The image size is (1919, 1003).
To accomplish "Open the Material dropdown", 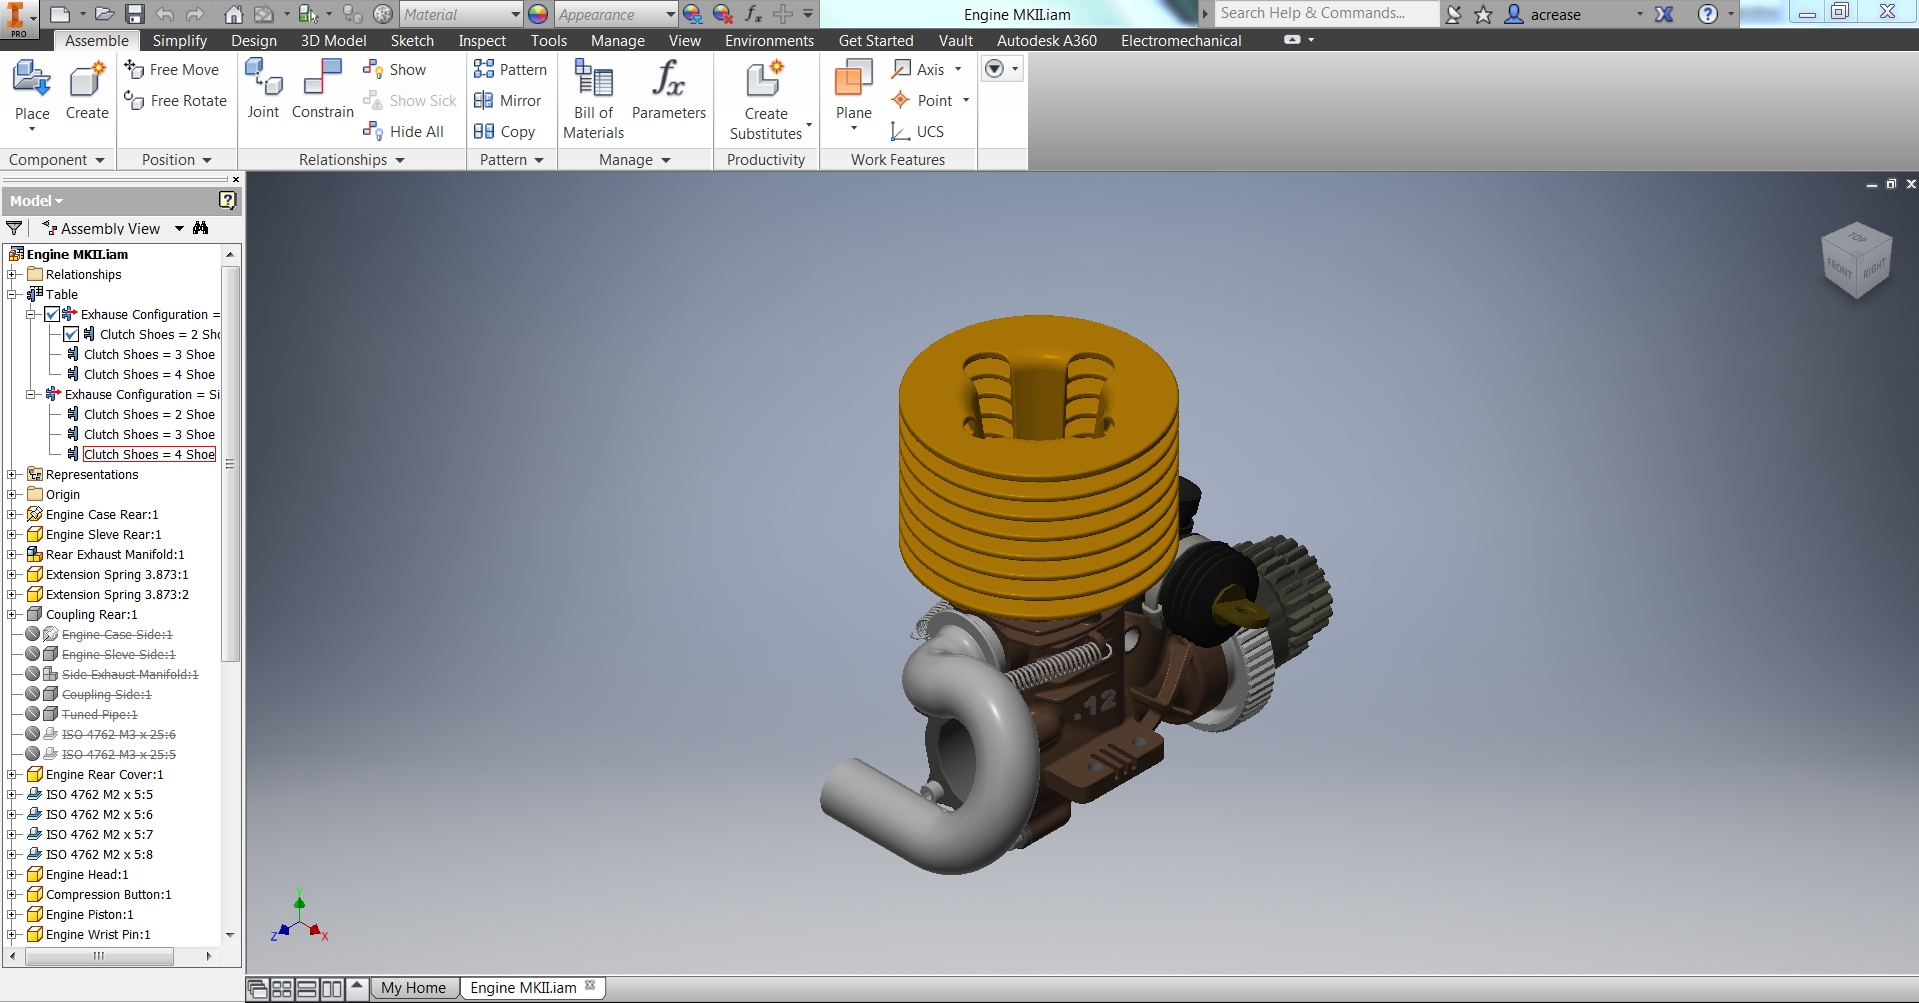I will (x=515, y=14).
